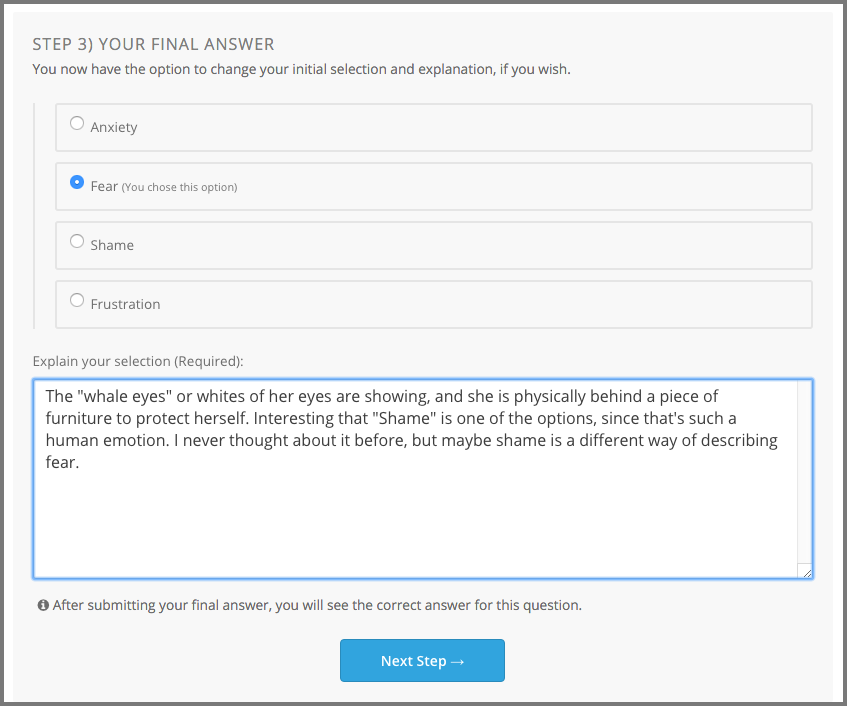Viewport: 847px width, 706px height.
Task: Click the "You chose this option" note
Action: 180,187
